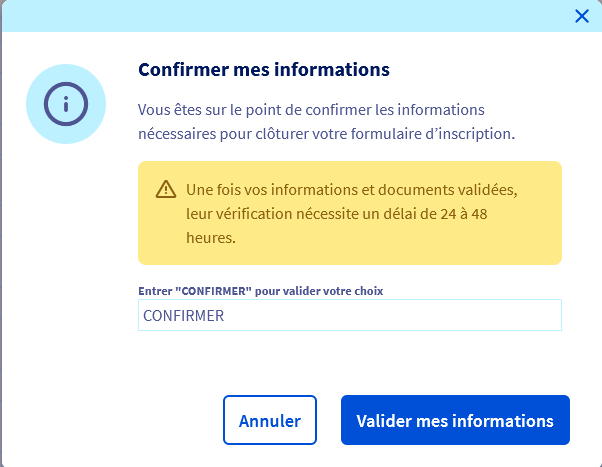Click the blank area left of "Annuler"
602x467 pixels.
click(x=120, y=421)
